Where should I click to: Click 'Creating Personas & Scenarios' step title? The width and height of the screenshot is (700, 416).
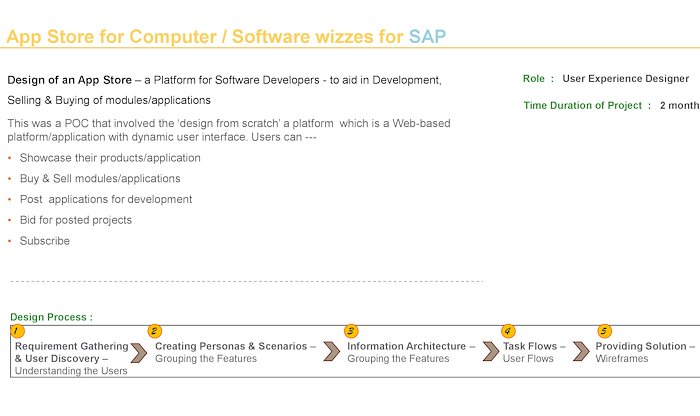[x=231, y=346]
